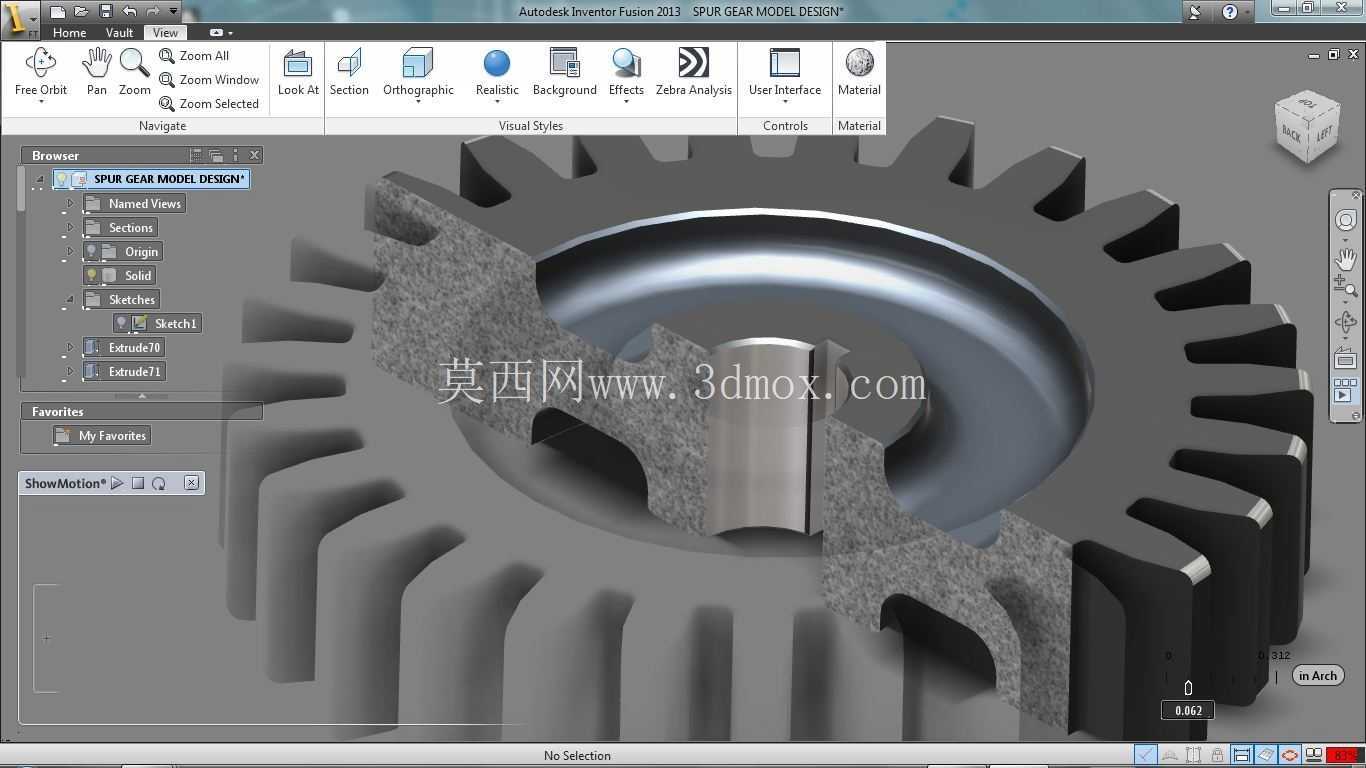Click Zoom Window
1366x768 pixels.
pos(209,80)
